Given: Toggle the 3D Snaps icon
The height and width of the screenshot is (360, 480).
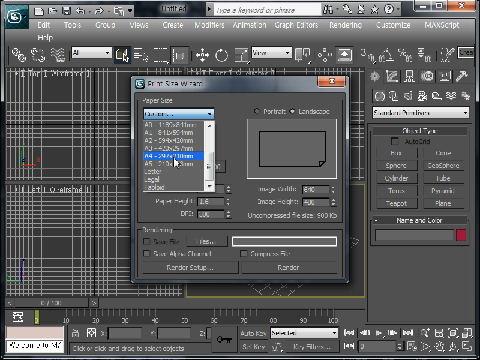Looking at the screenshot, I should pyautogui.click(x=368, y=55).
